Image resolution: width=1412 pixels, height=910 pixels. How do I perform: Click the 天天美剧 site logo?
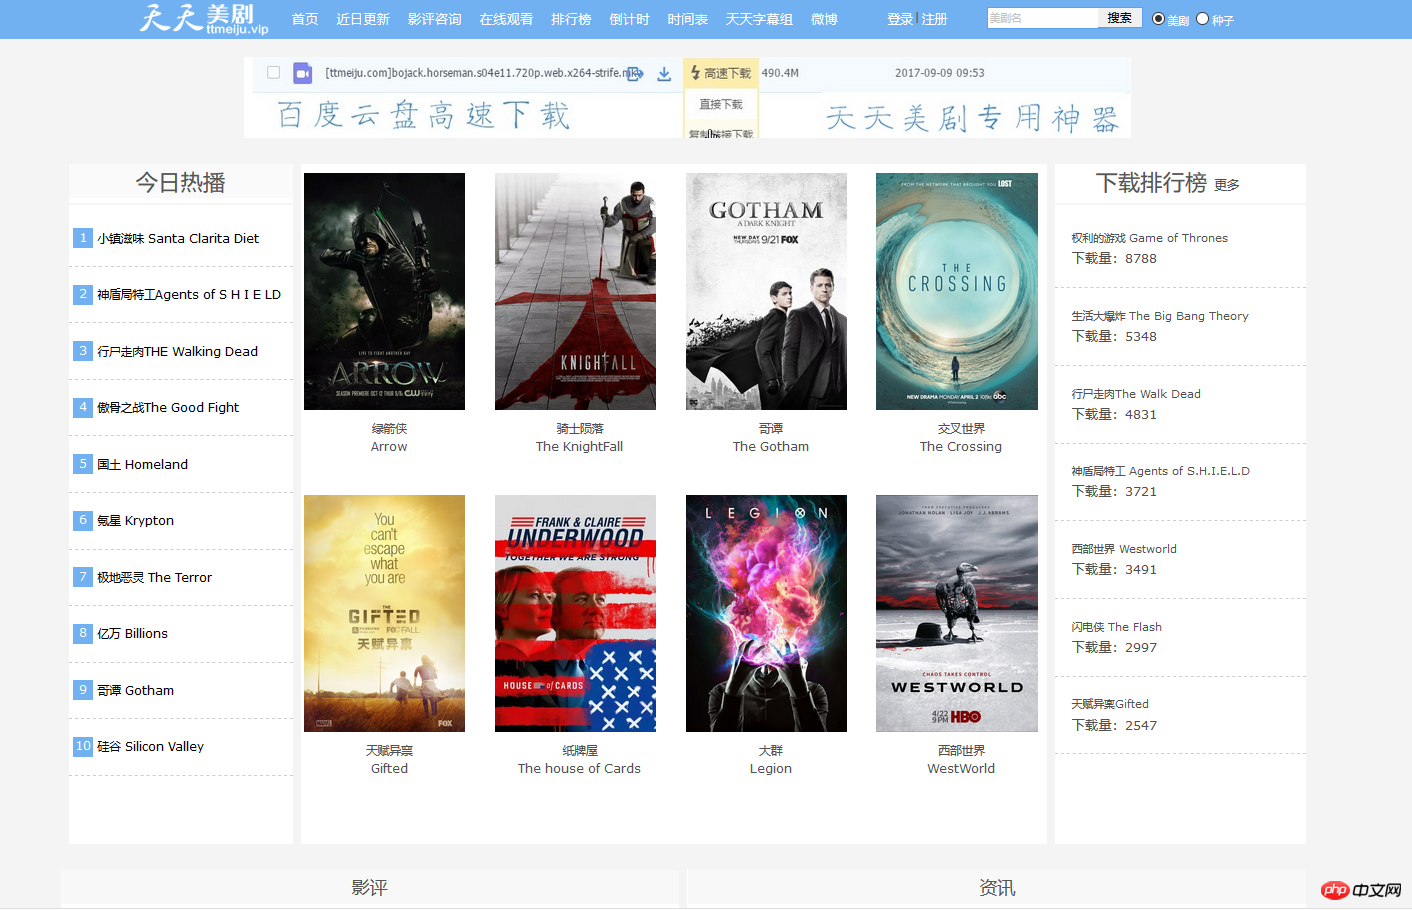(x=204, y=18)
